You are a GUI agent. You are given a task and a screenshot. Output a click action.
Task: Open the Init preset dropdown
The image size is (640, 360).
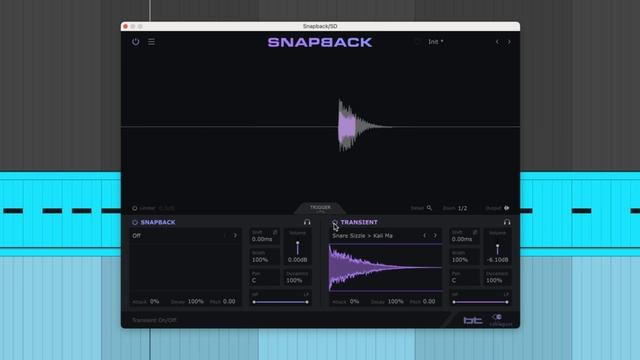(436, 42)
